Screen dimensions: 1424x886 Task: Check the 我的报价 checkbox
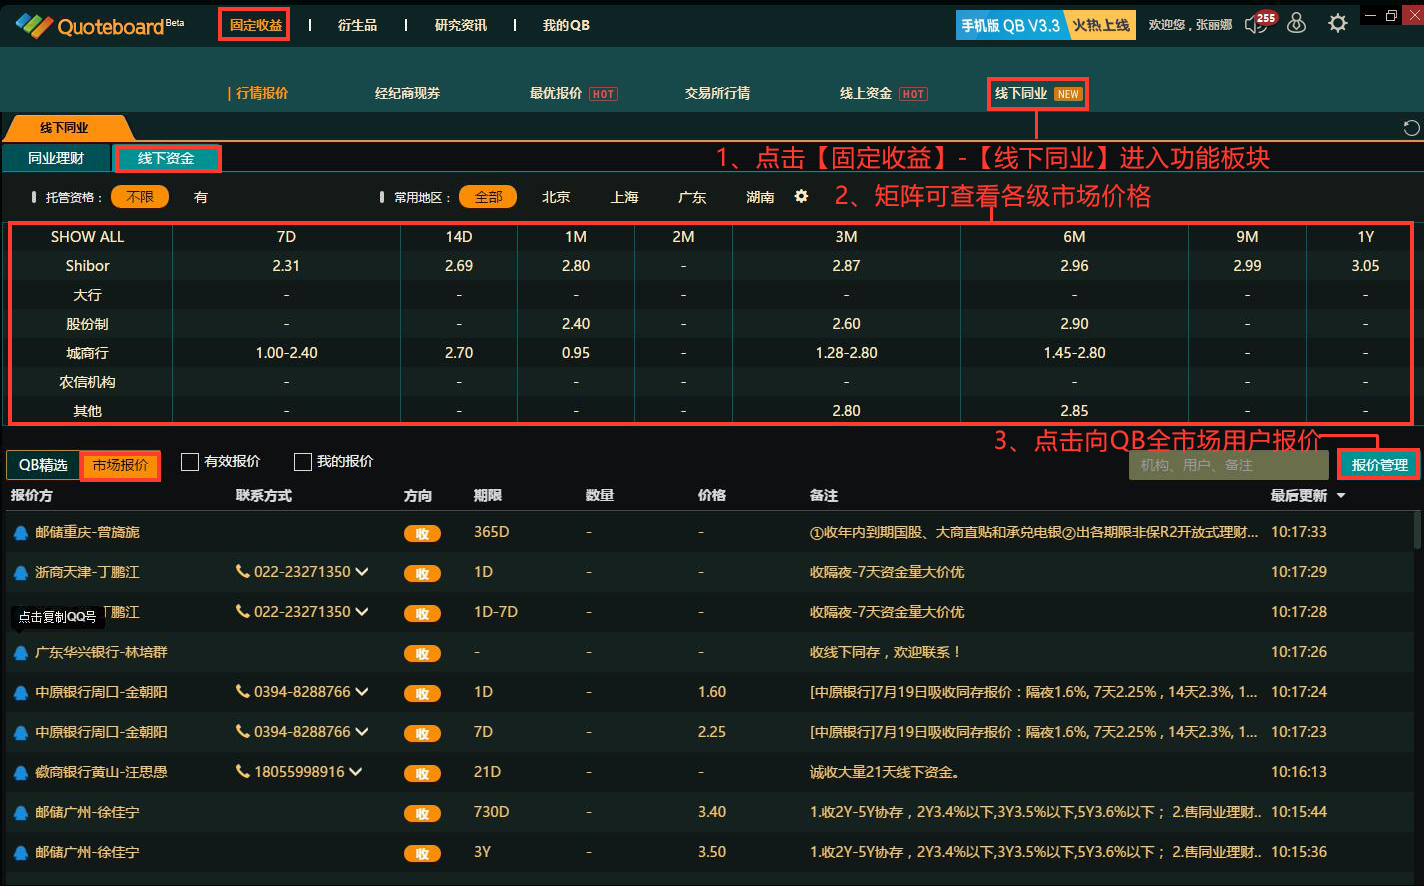pyautogui.click(x=302, y=461)
